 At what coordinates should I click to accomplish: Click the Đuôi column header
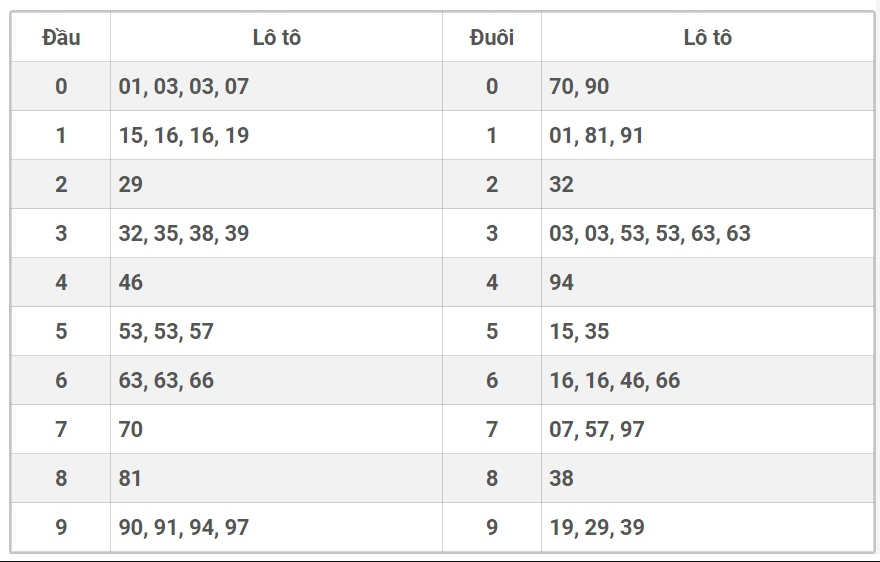click(491, 38)
